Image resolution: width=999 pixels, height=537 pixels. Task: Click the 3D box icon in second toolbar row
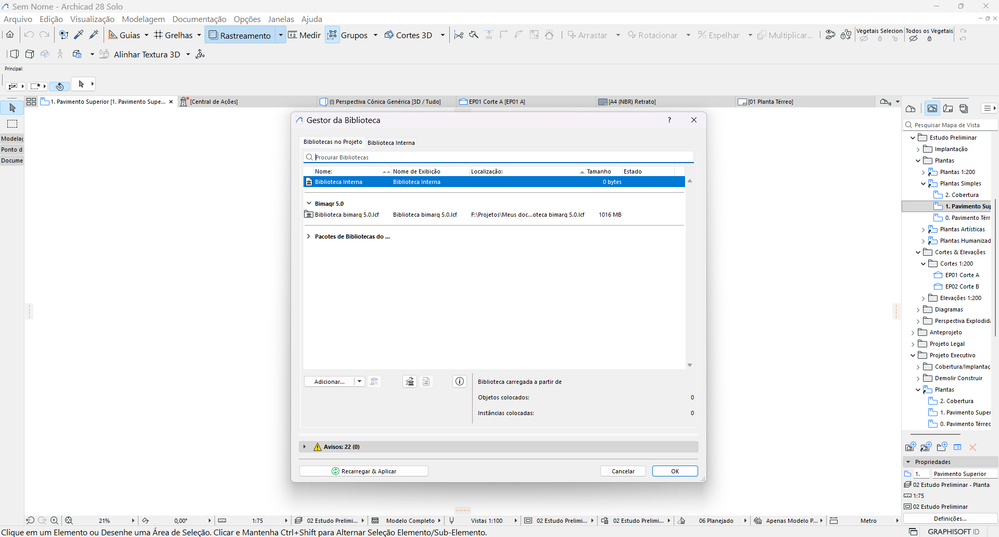[29, 54]
